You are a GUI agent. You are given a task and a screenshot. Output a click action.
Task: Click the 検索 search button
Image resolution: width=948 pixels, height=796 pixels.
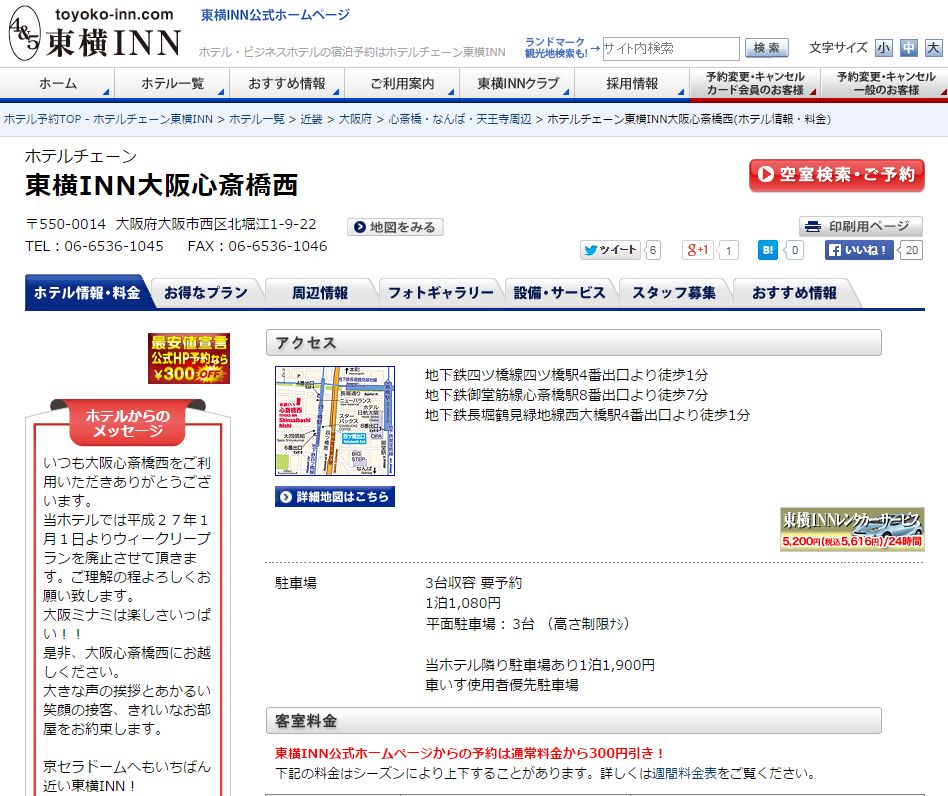click(x=767, y=48)
